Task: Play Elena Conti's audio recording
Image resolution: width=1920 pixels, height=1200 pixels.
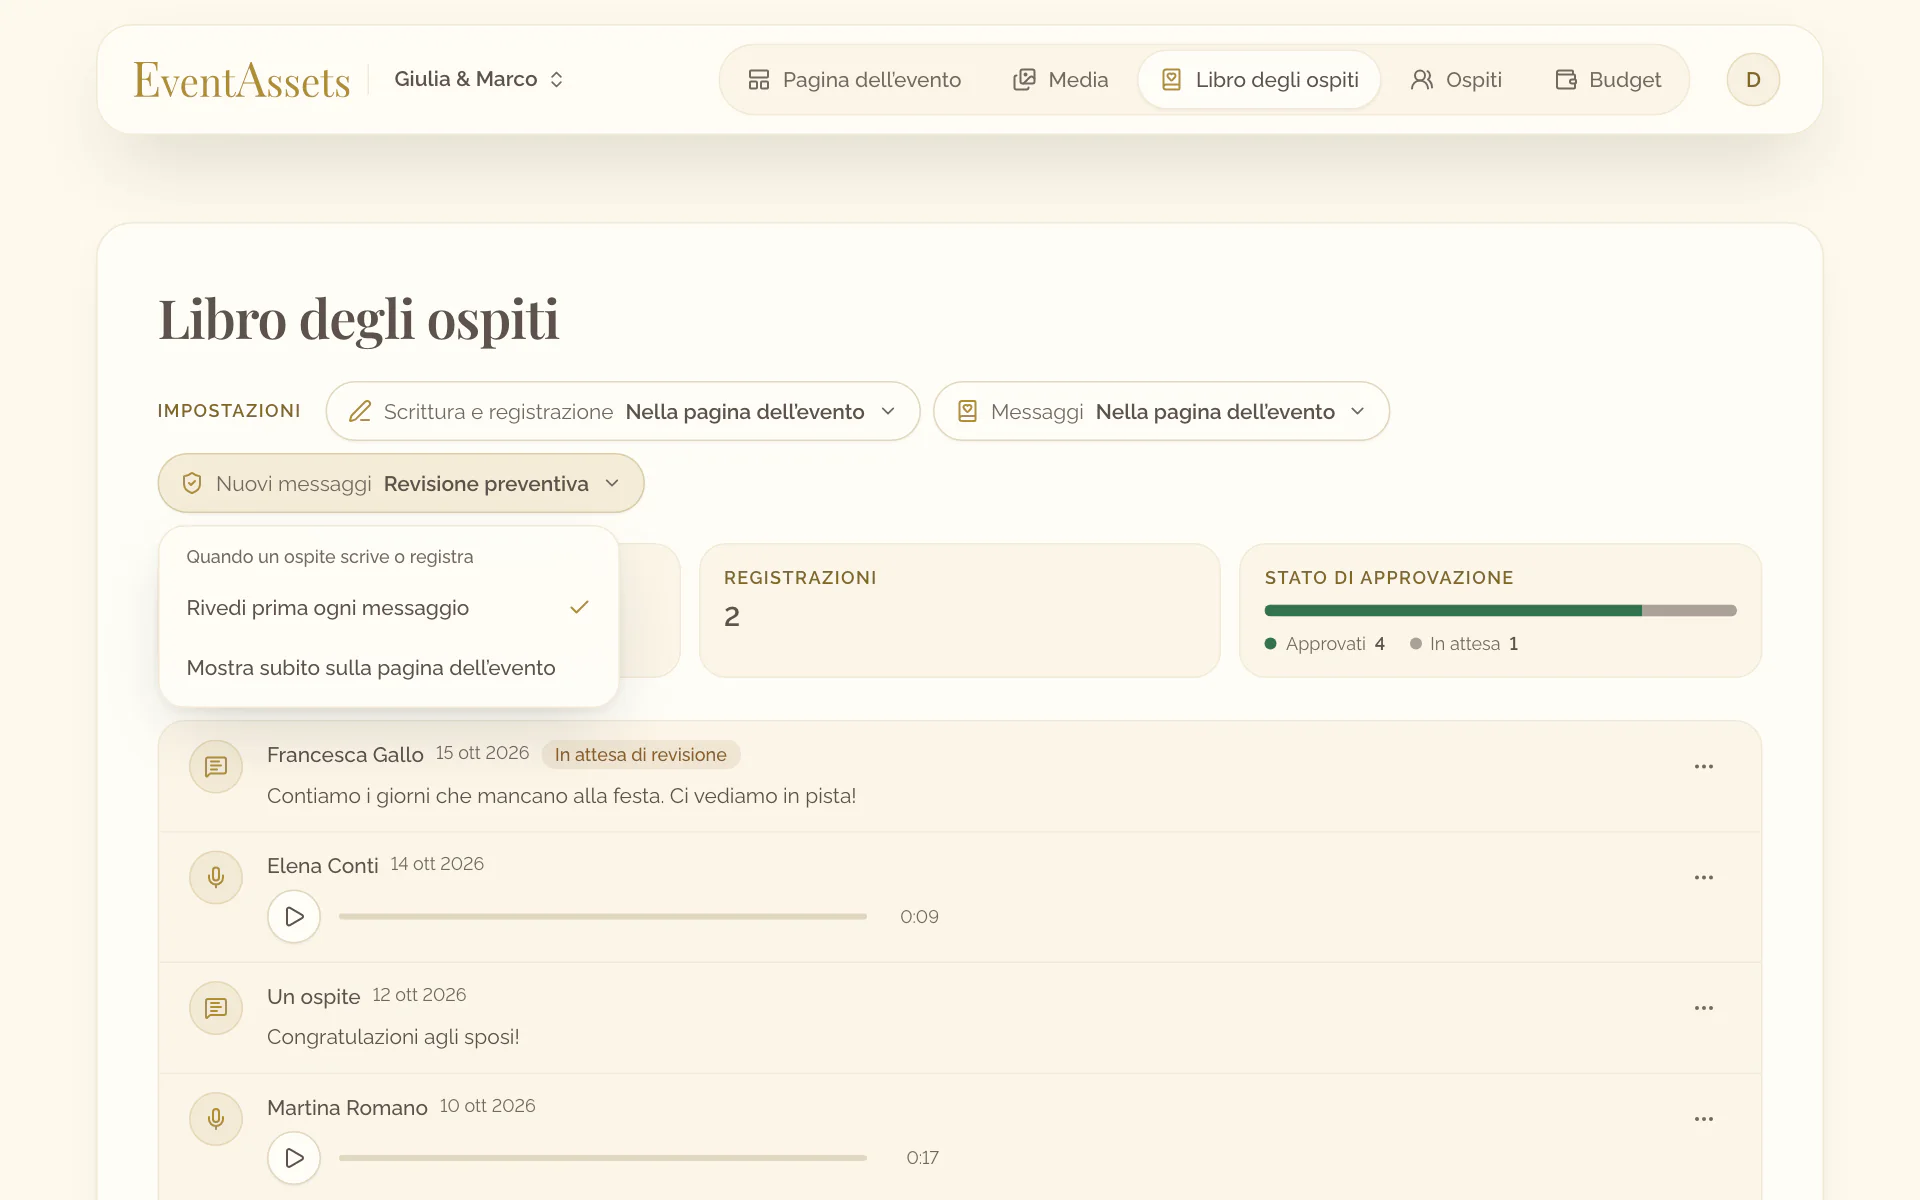Action: tap(294, 916)
